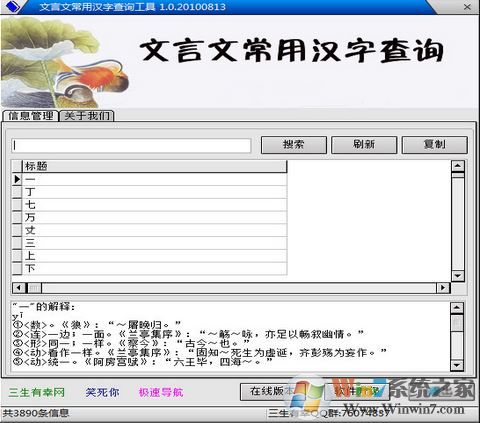Open the 三生有幸网 link
Viewport: 481px width, 423px height.
pyautogui.click(x=37, y=392)
